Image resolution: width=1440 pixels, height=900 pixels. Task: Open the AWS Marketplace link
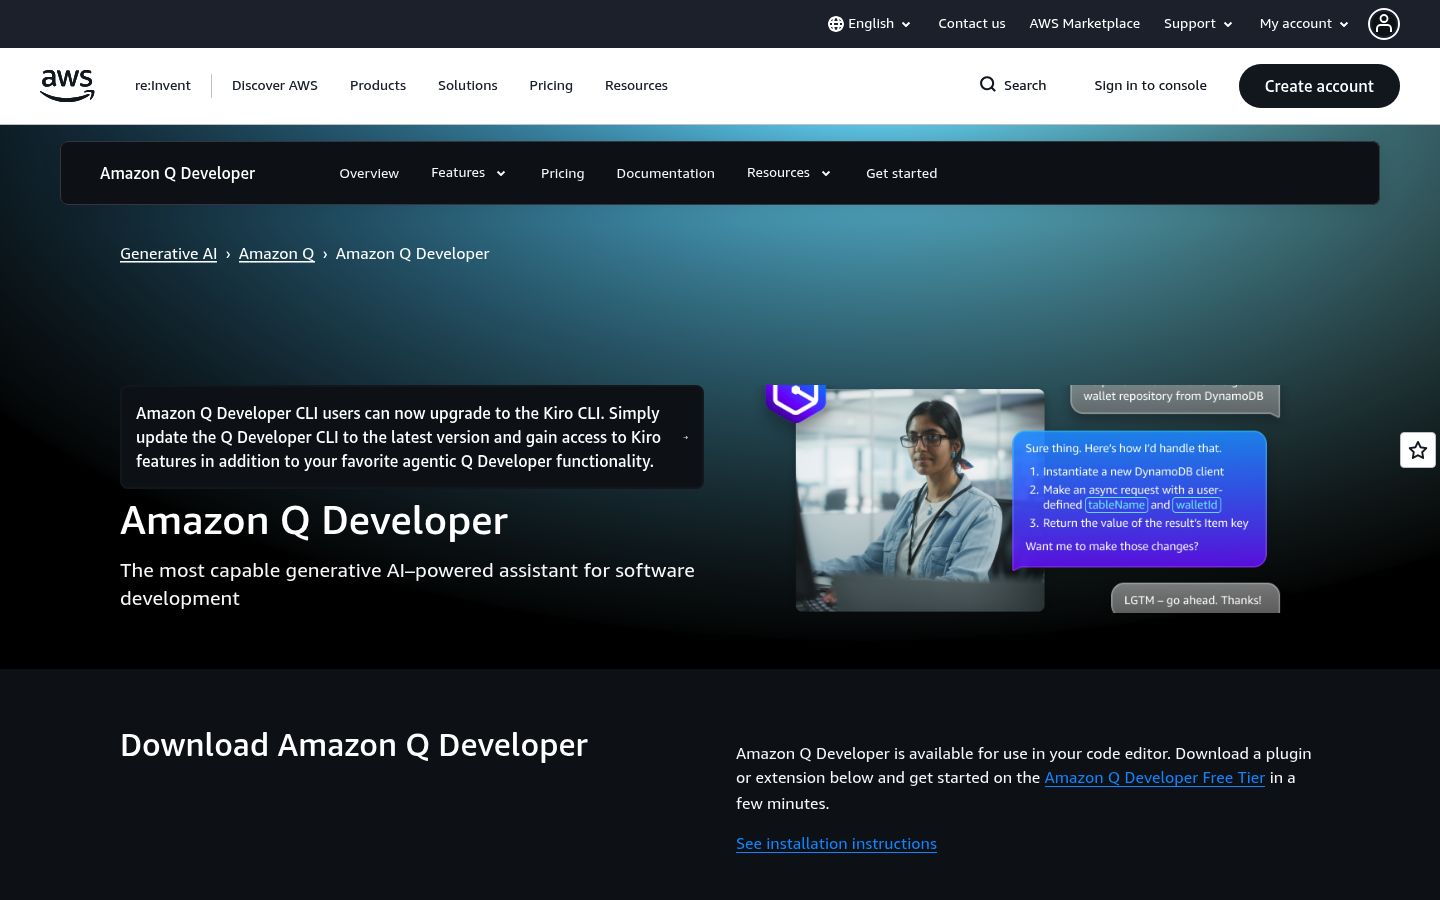1085,24
